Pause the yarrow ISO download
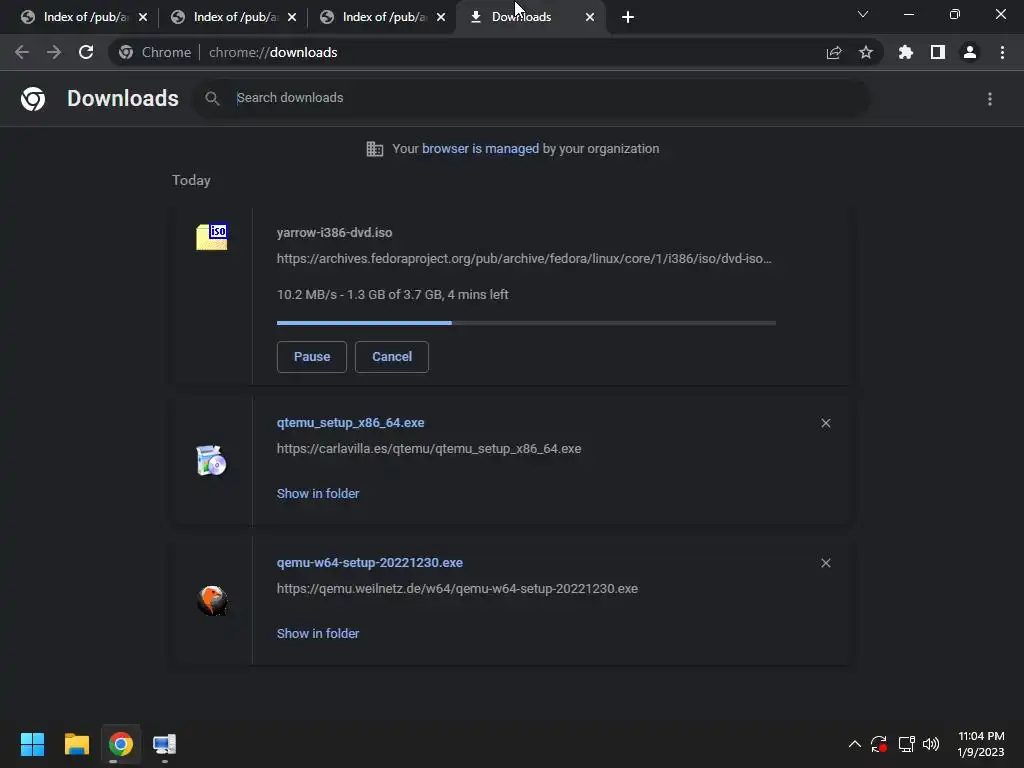Viewport: 1024px width, 768px height. pyautogui.click(x=312, y=357)
